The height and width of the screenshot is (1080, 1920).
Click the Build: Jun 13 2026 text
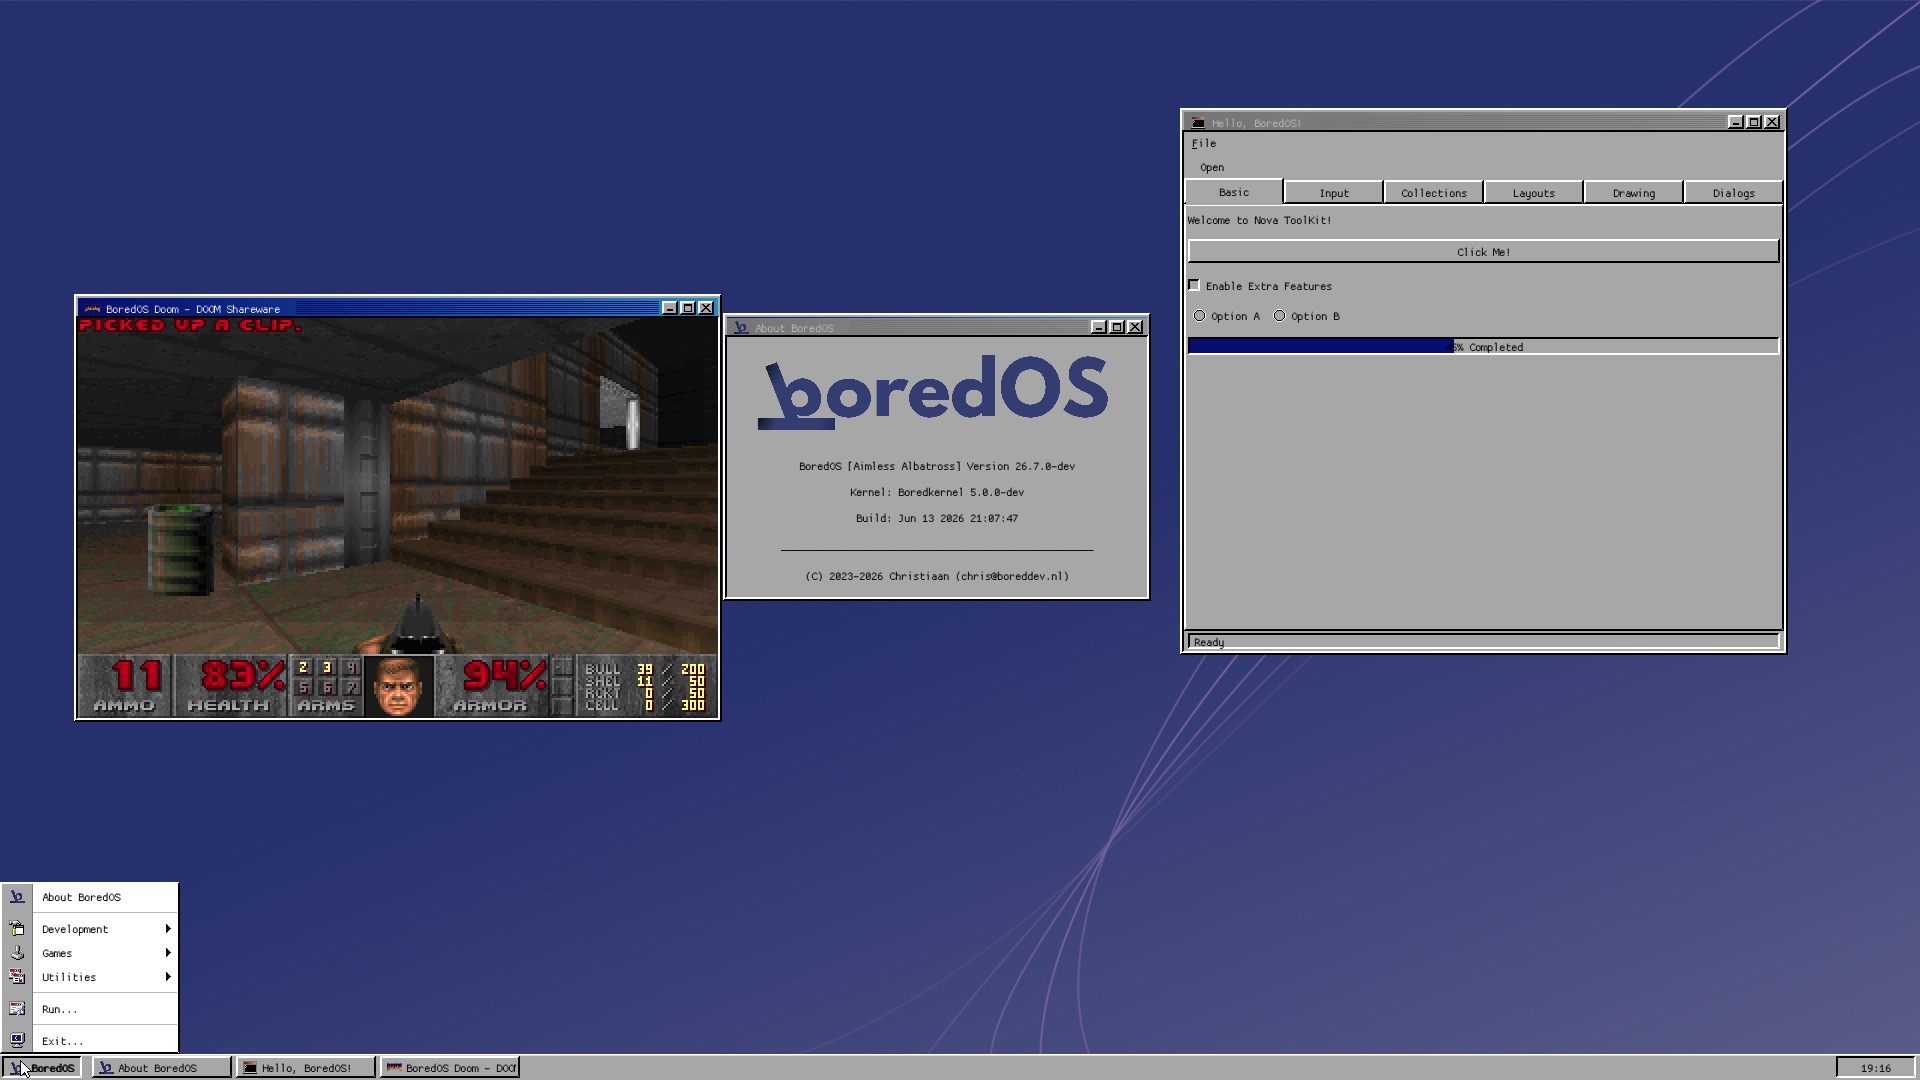pos(937,518)
